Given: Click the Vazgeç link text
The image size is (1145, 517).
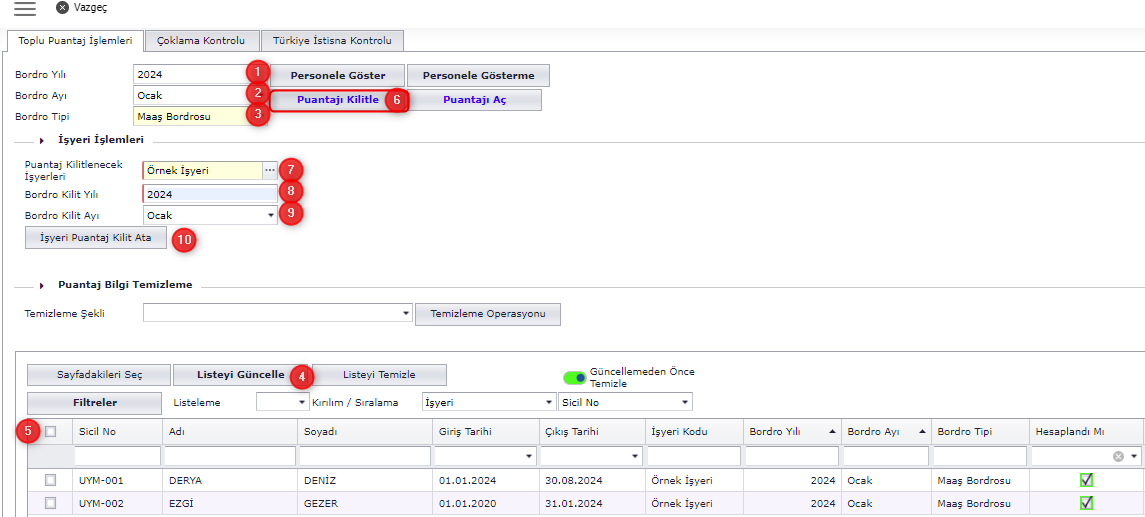Looking at the screenshot, I should click(91, 7).
